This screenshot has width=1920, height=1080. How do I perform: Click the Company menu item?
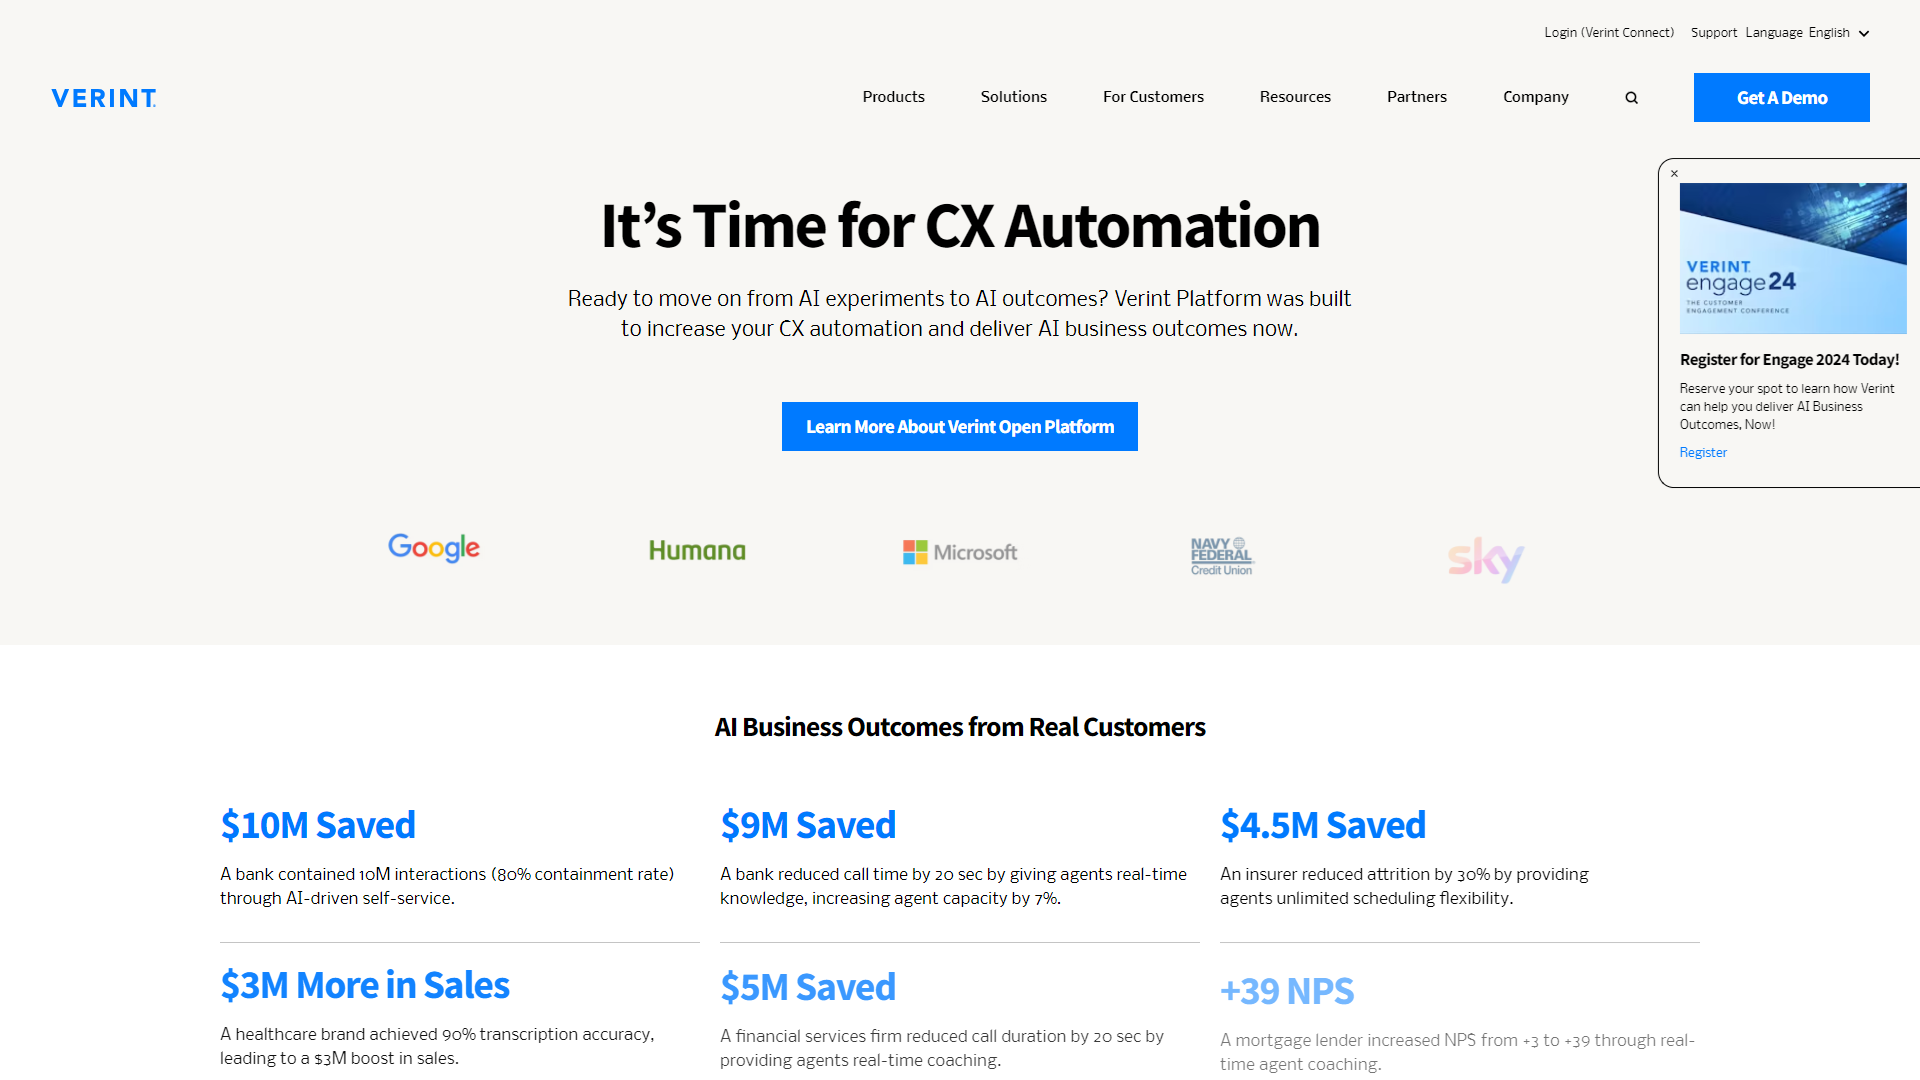(x=1536, y=96)
